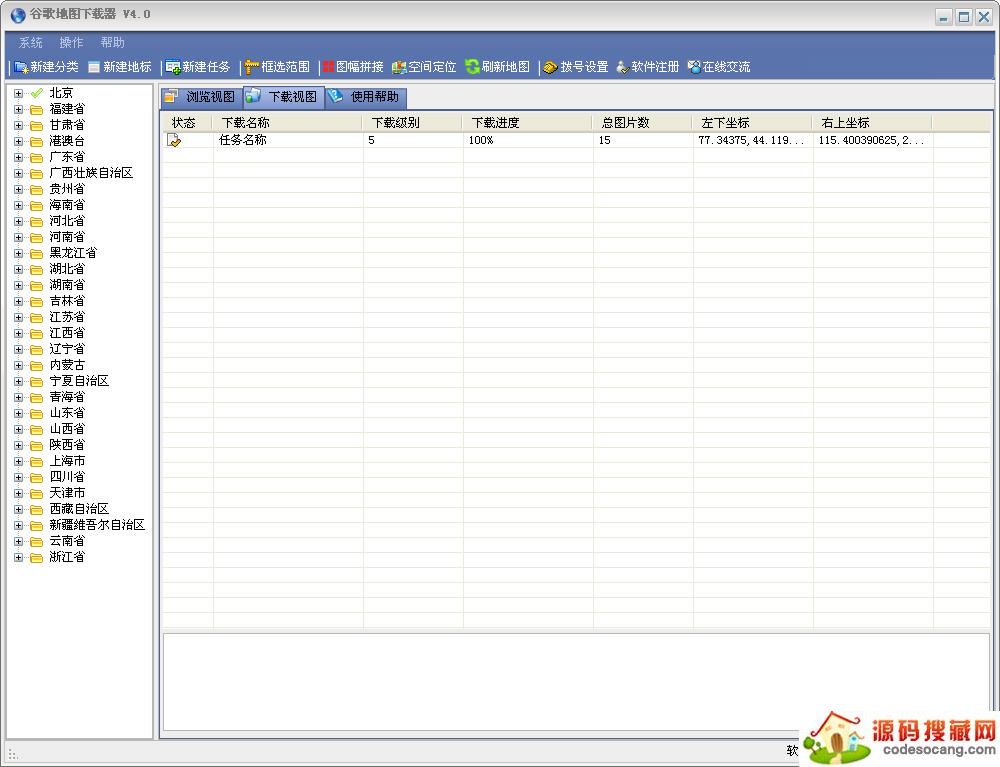This screenshot has height=767, width=1000.
Task: Expand the 四川省 tree node
Action: tap(18, 478)
